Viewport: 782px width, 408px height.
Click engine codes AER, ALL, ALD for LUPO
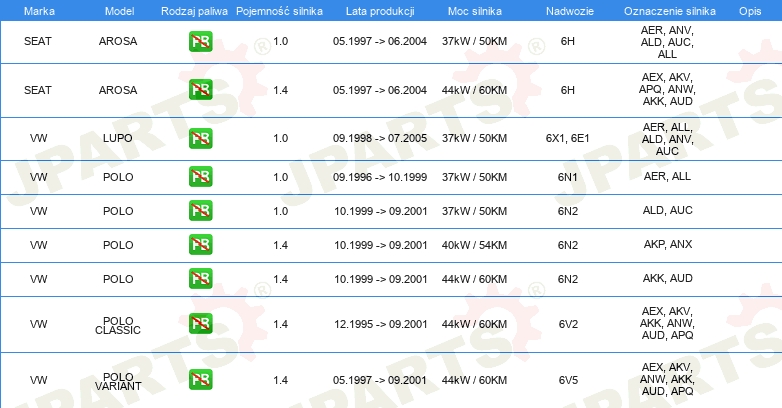pos(667,139)
